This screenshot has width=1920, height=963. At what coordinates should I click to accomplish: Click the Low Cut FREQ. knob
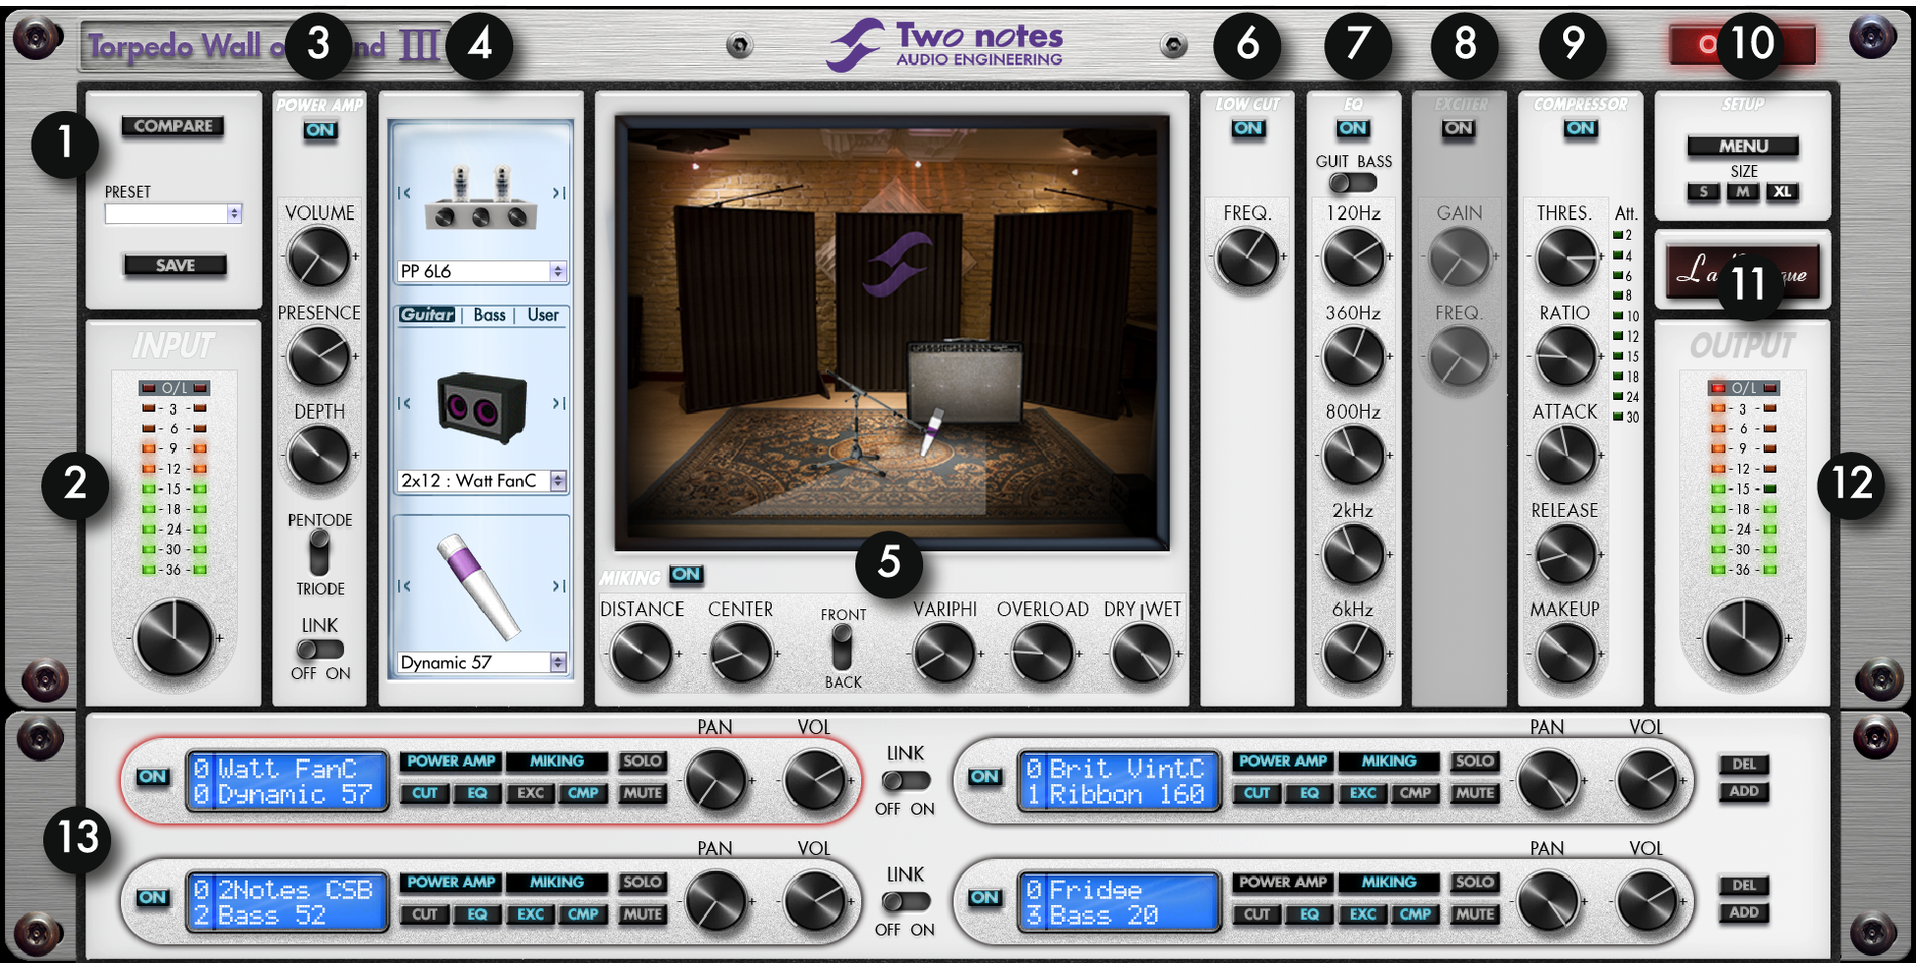click(x=1247, y=257)
